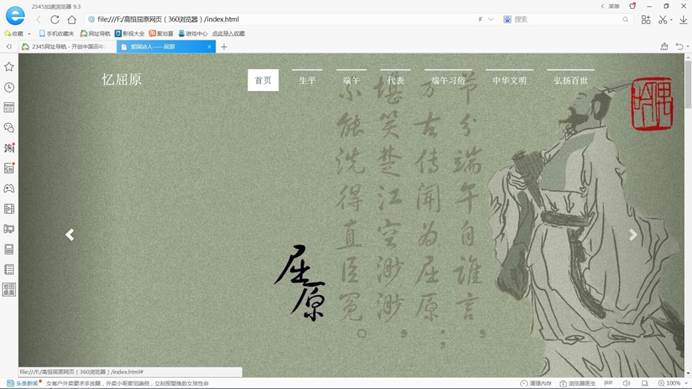
Task: Open the extensions grid icon in toolbar
Action: 646,19
